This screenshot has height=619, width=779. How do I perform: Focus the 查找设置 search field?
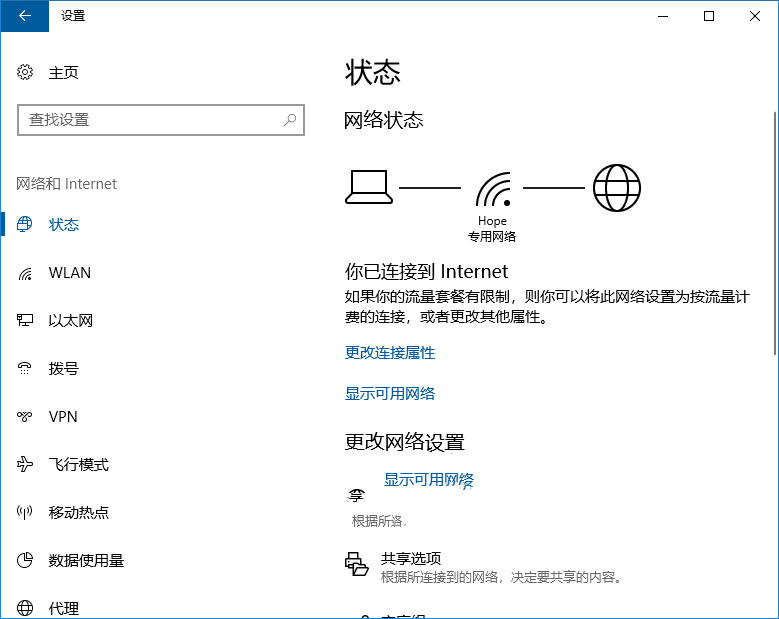[x=160, y=120]
